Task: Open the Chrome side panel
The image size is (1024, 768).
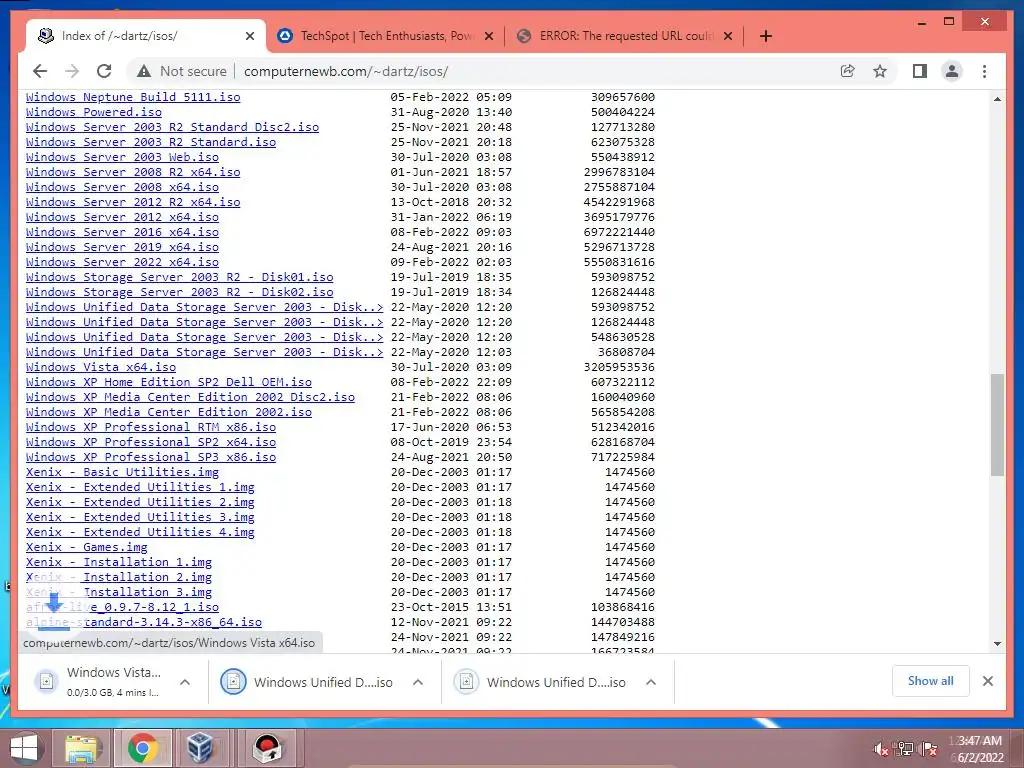Action: [920, 71]
